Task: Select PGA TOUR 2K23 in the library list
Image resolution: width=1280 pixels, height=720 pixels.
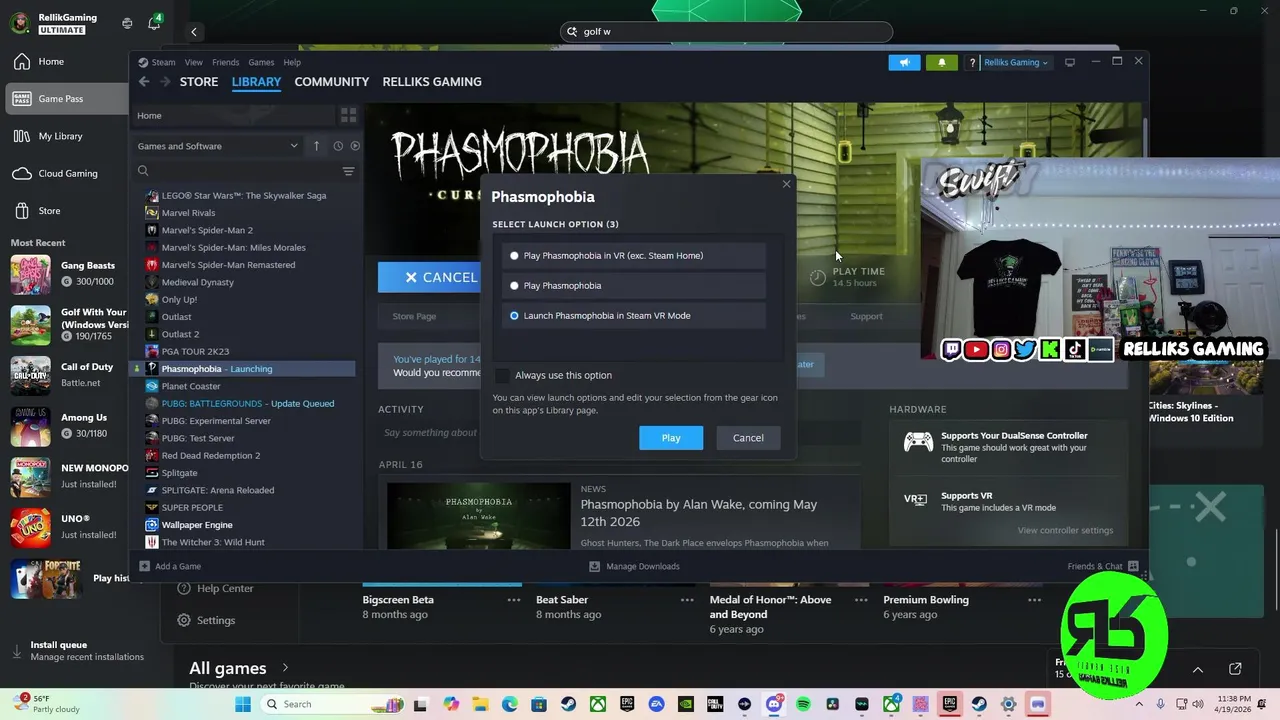Action: click(195, 351)
